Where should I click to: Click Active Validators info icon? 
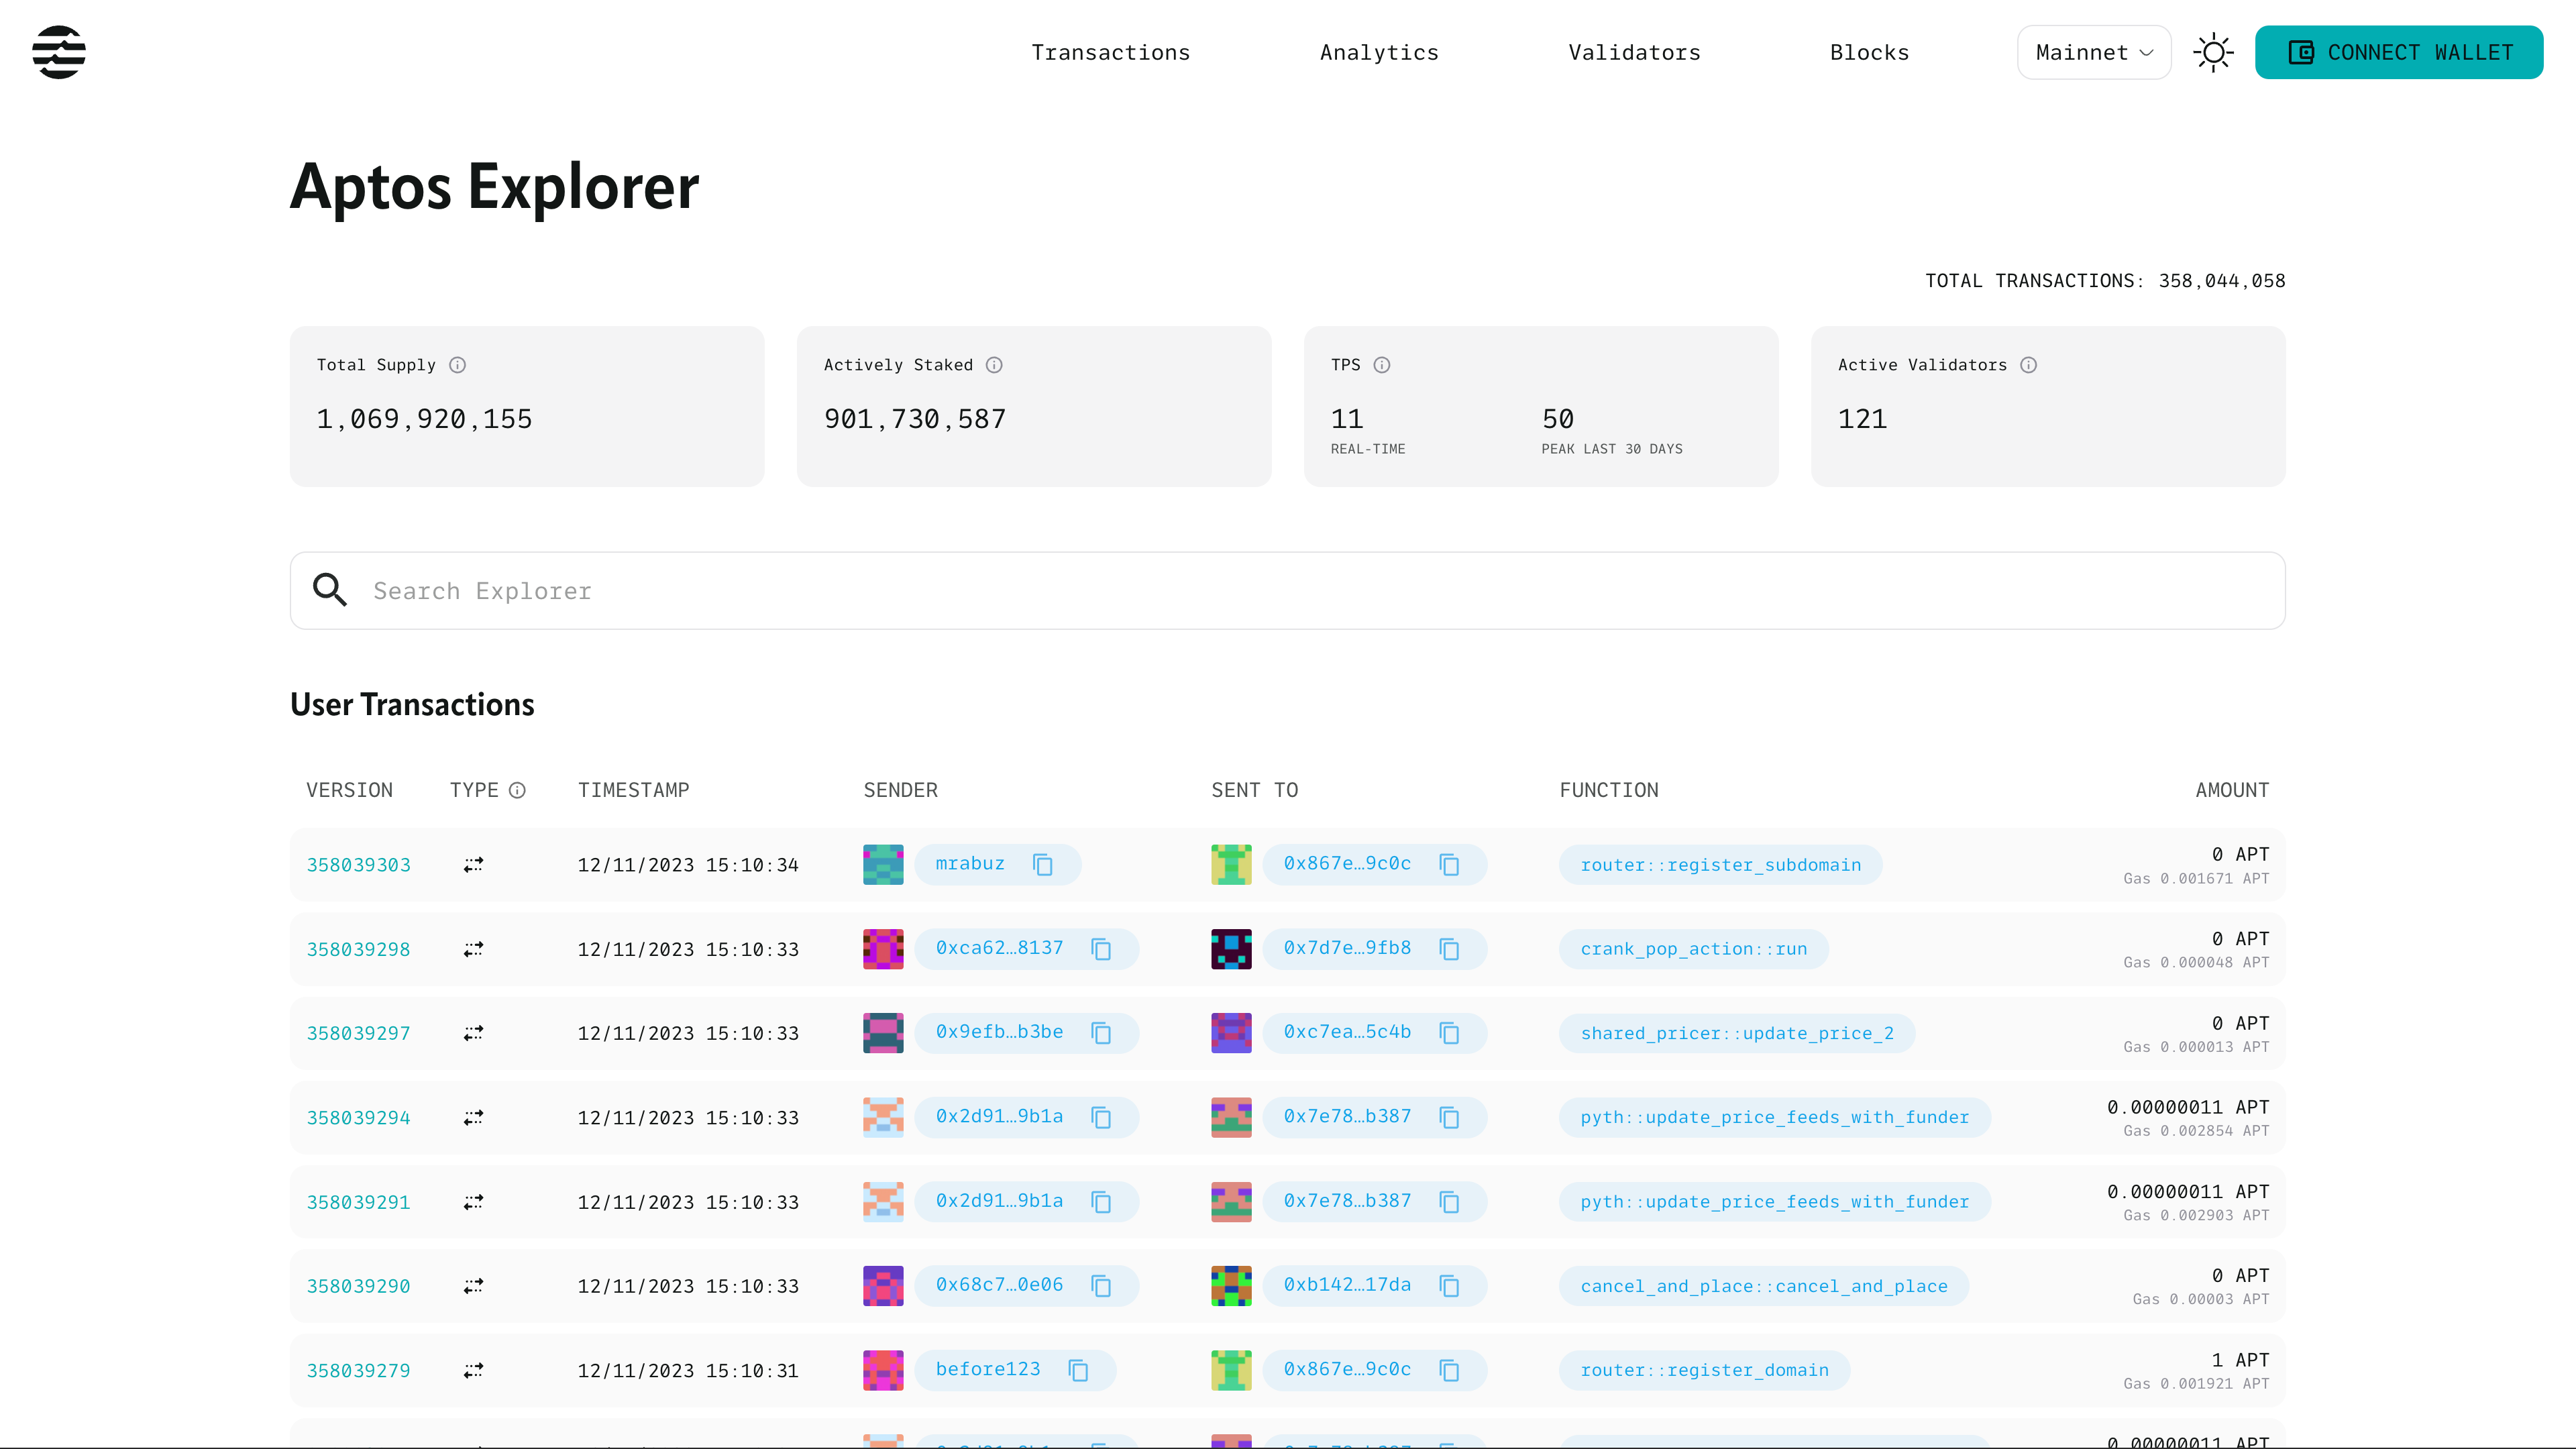[x=2028, y=365]
